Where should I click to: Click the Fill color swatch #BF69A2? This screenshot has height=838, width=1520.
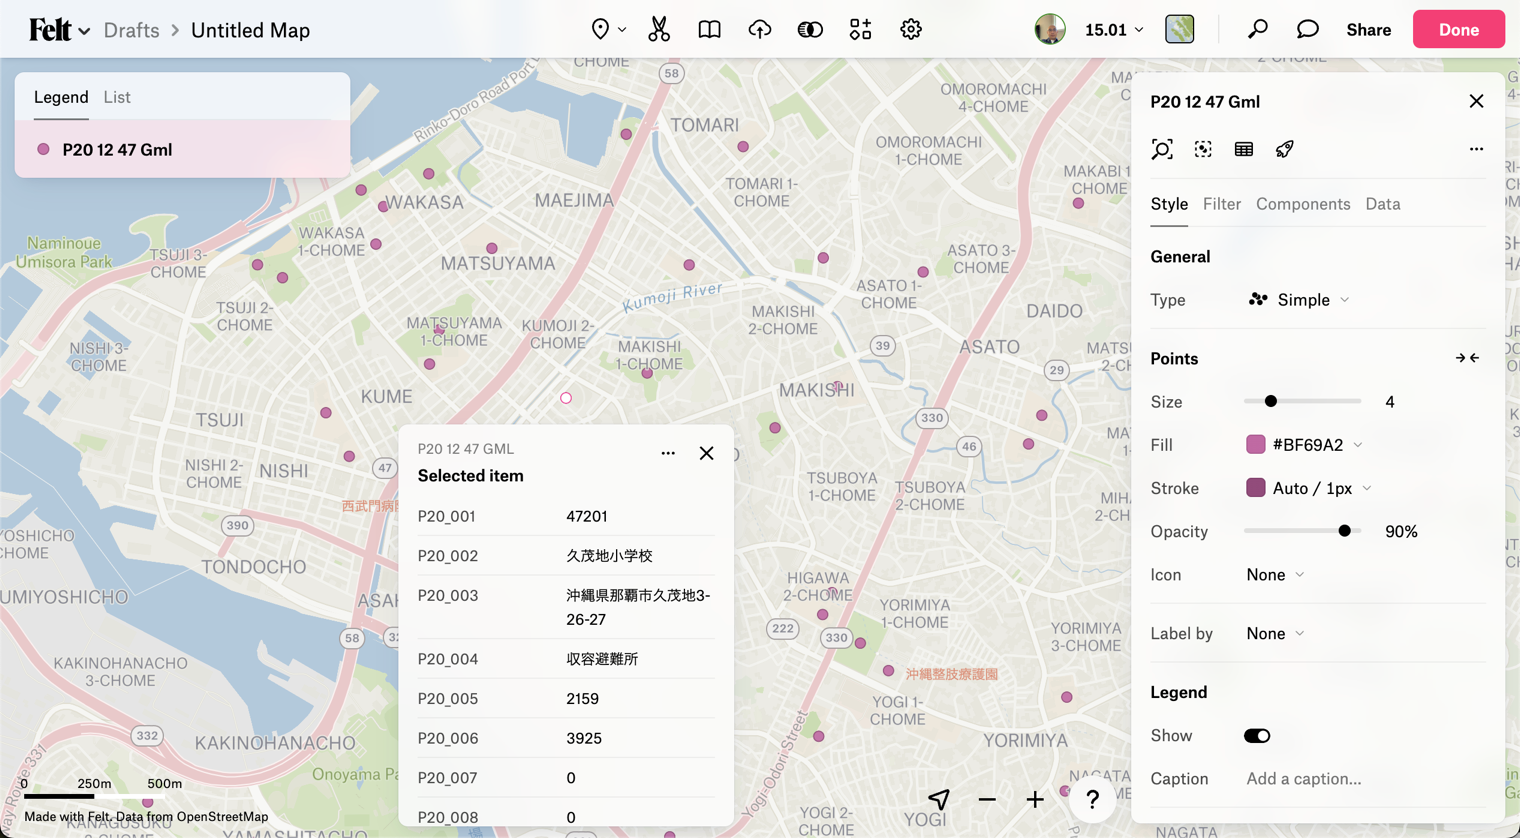[x=1255, y=444]
